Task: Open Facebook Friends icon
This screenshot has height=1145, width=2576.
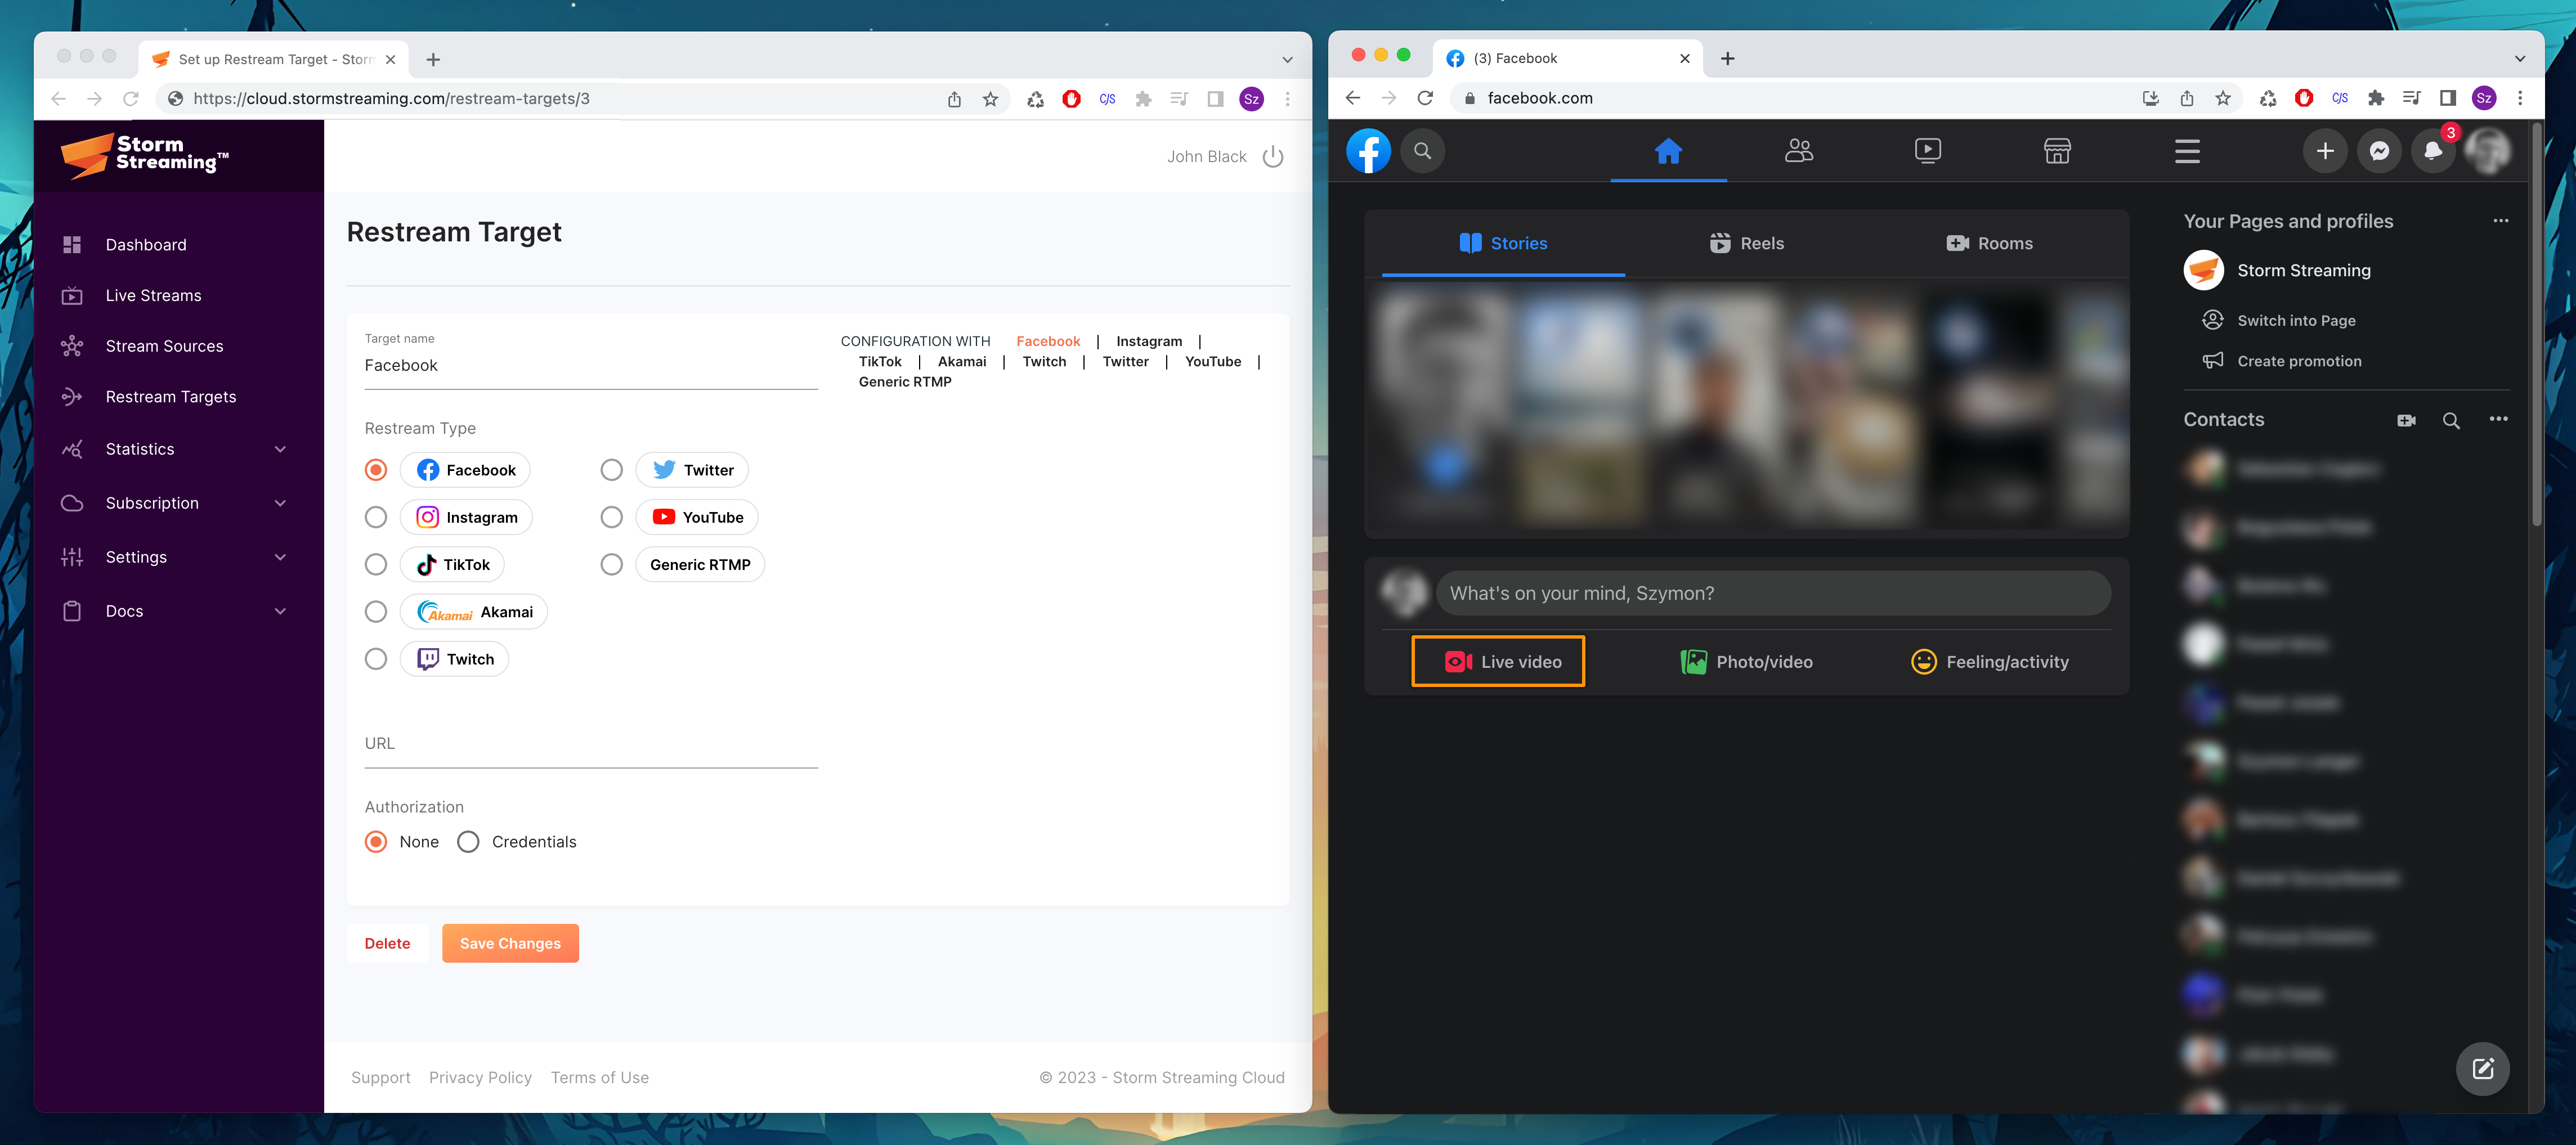Action: [x=1798, y=151]
